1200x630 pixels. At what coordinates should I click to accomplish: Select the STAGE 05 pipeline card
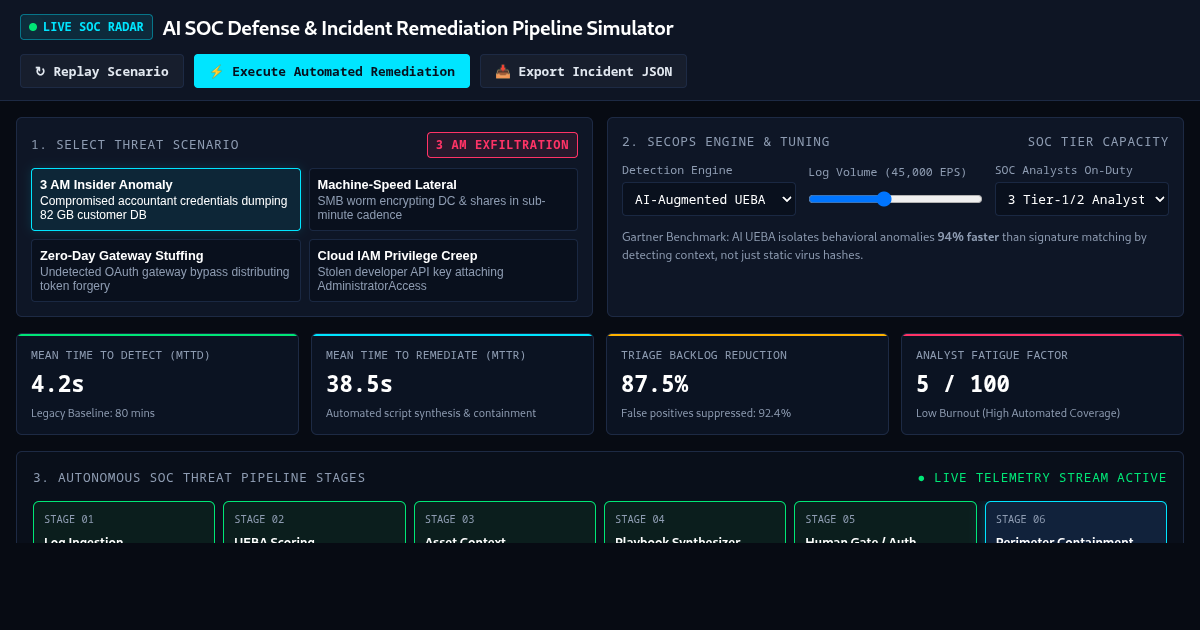[x=885, y=522]
